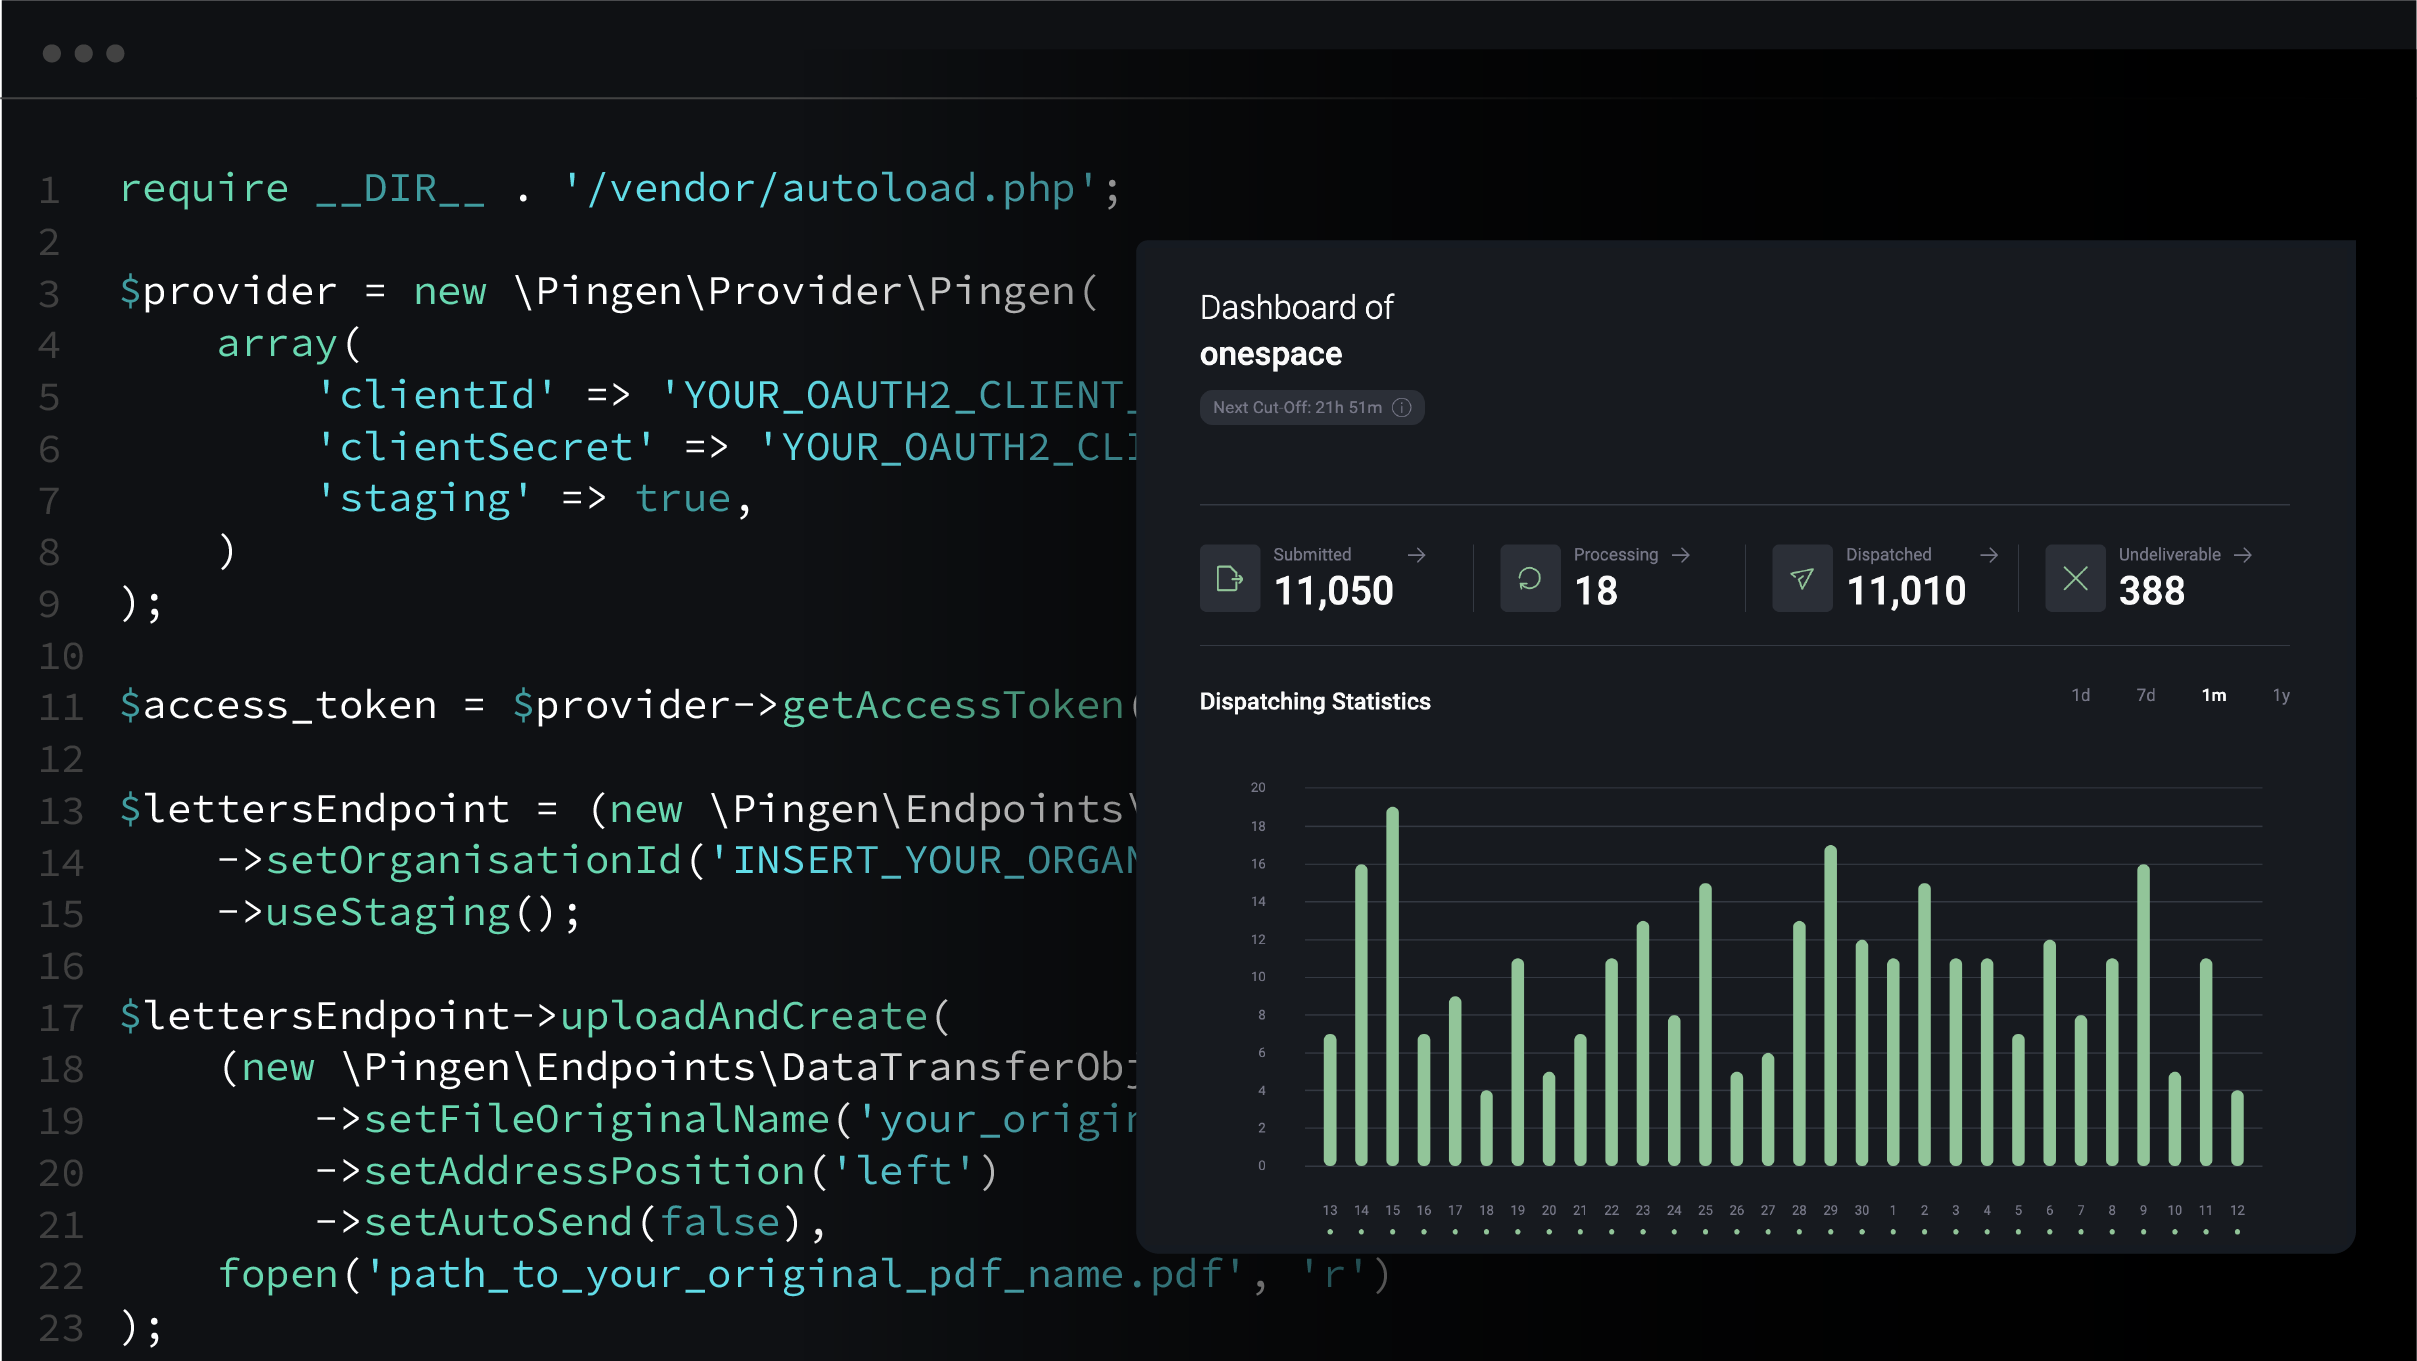Viewport: 2417px width, 1361px height.
Task: Switch chart range to 7d
Action: 2146,695
